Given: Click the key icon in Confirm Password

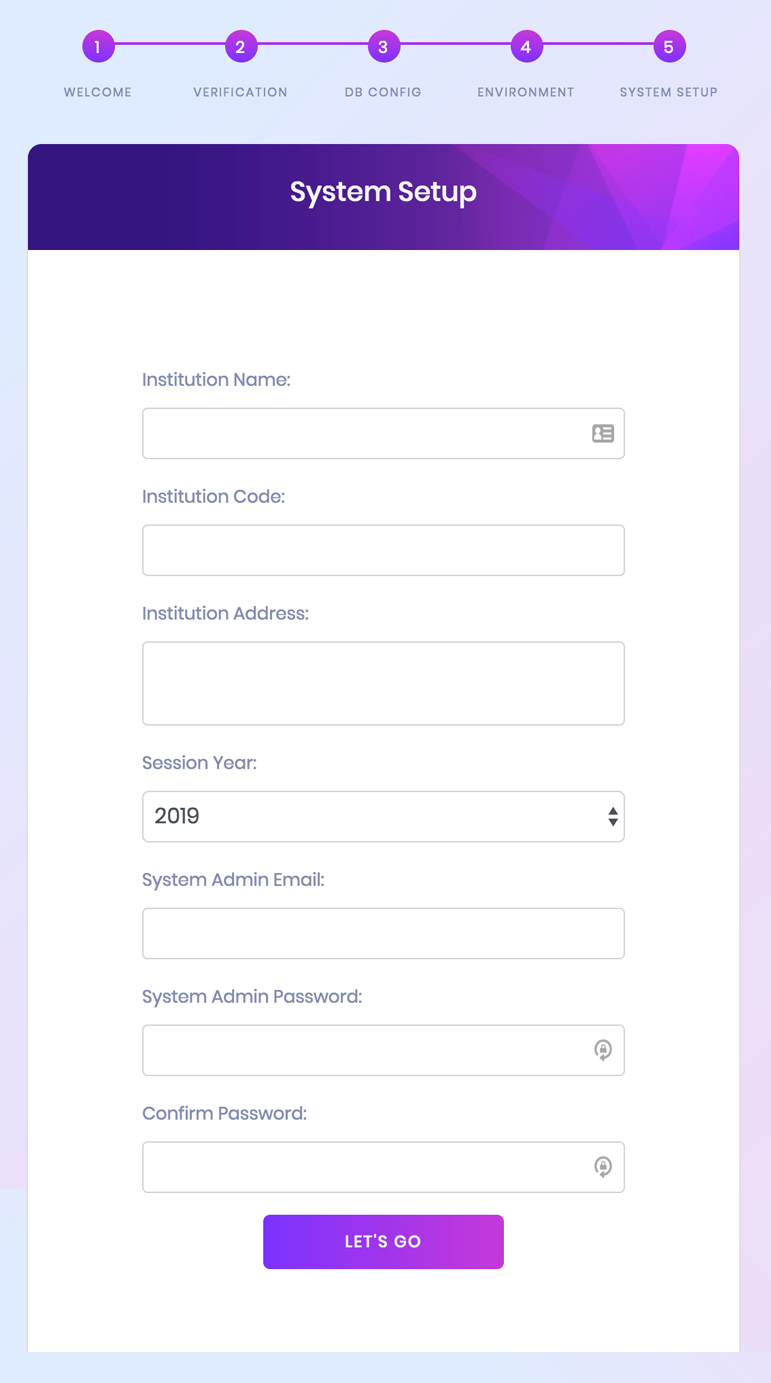Looking at the screenshot, I should pyautogui.click(x=602, y=1167).
